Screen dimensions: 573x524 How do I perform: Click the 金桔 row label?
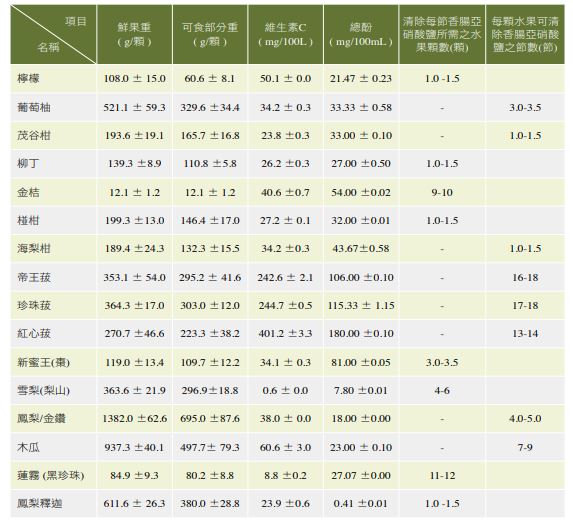28,192
